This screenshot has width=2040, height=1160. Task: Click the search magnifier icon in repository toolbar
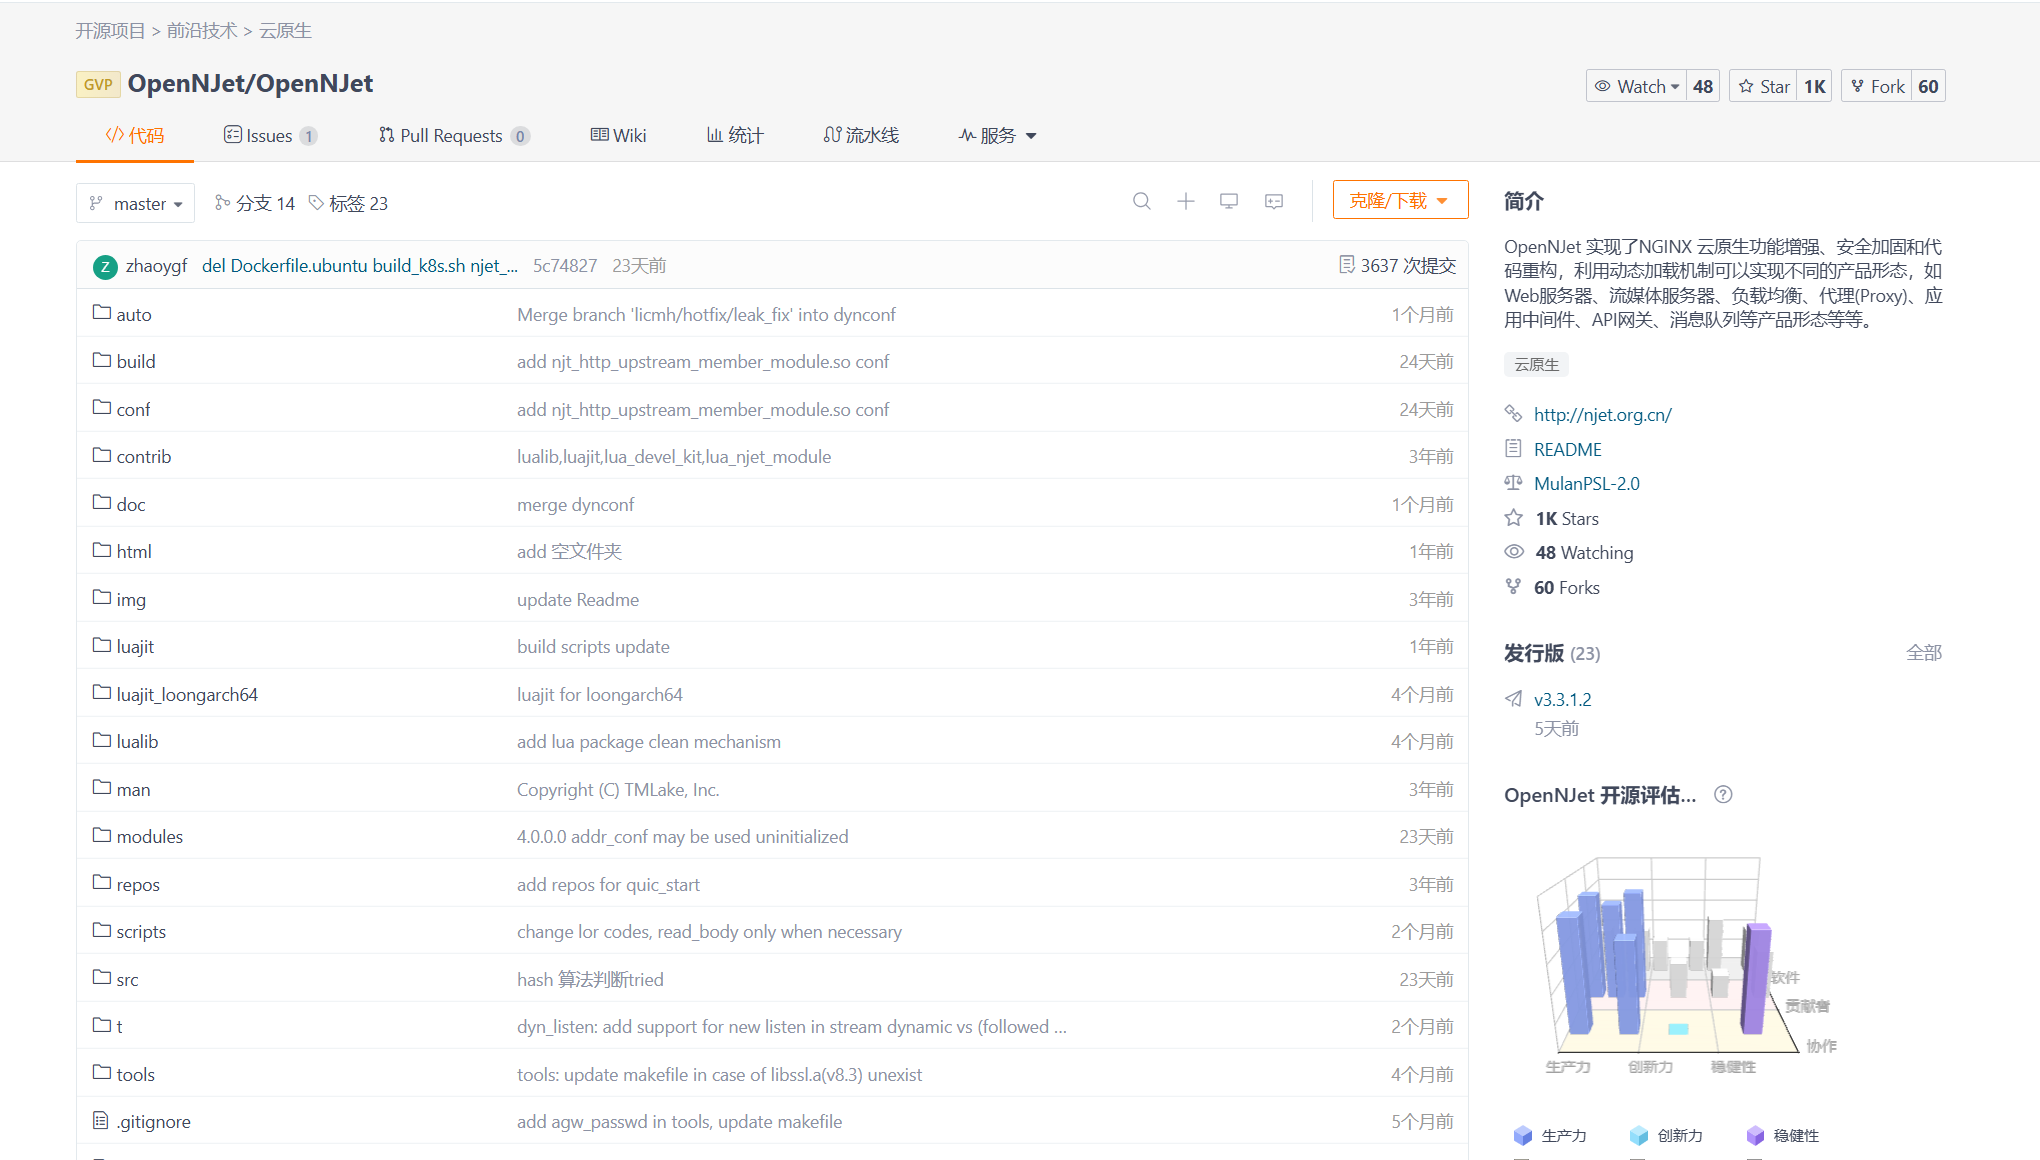[1141, 201]
